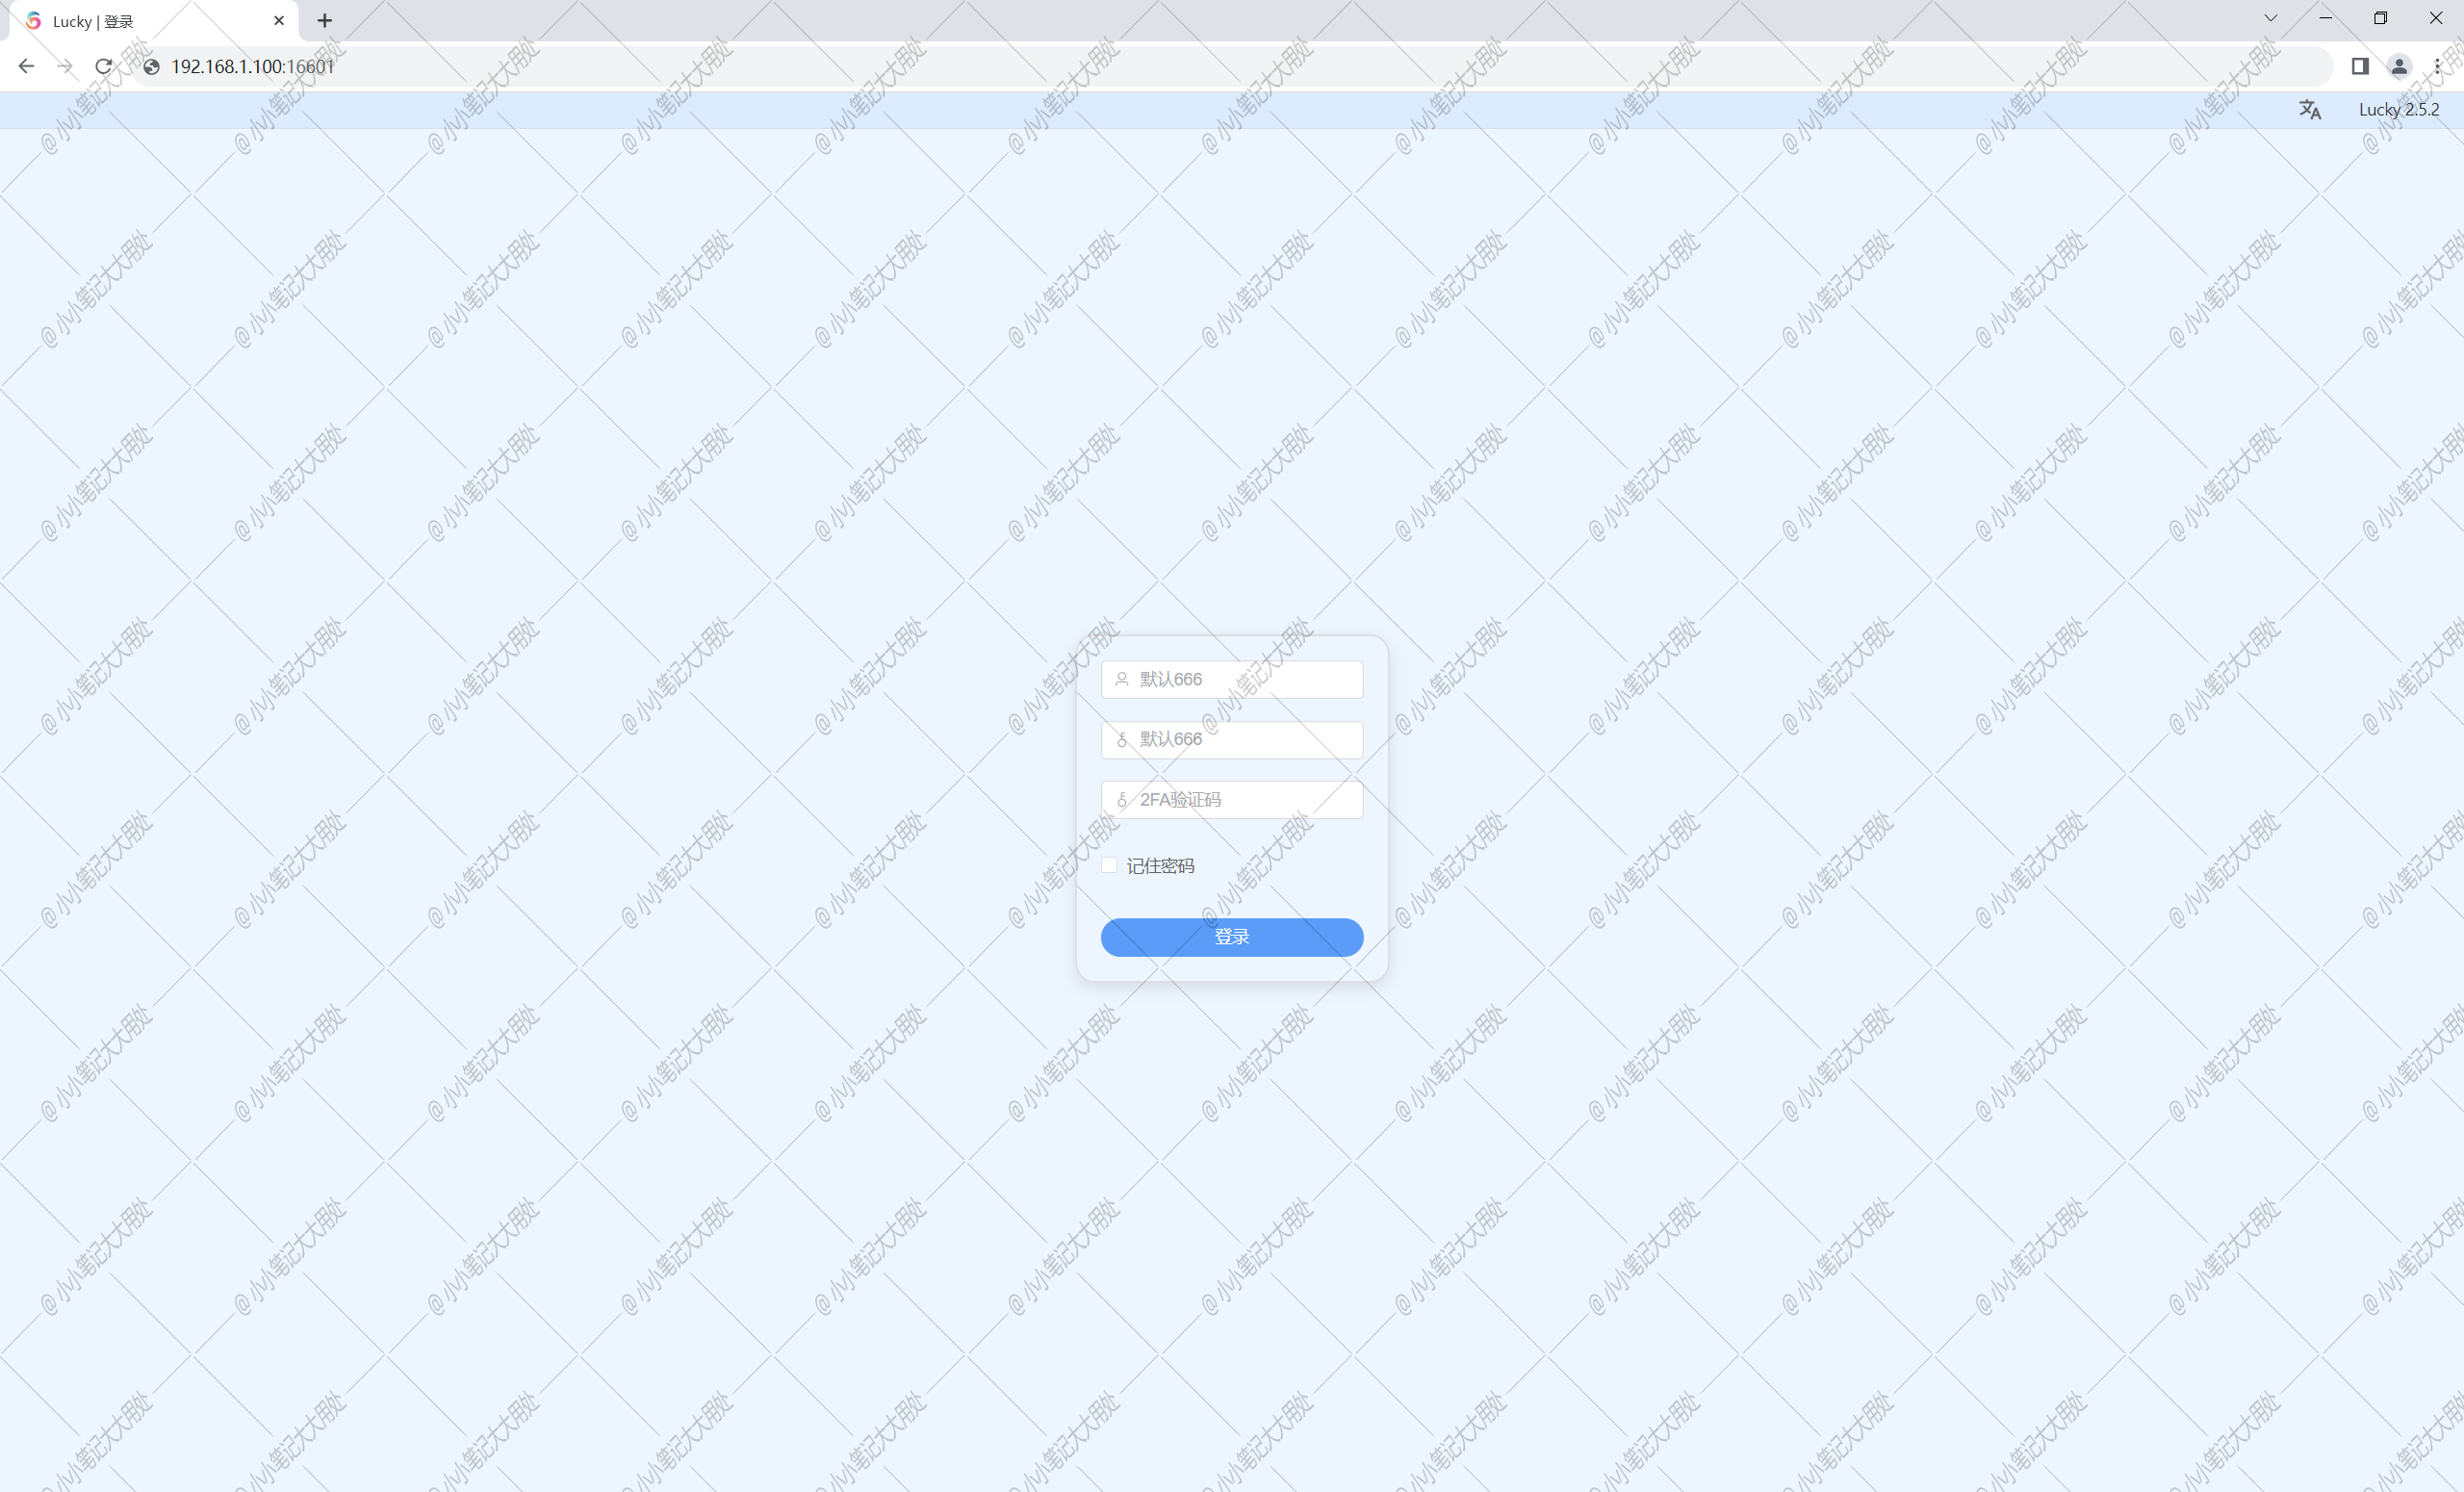
Task: Open the Chrome profile avatar
Action: pos(2399,66)
